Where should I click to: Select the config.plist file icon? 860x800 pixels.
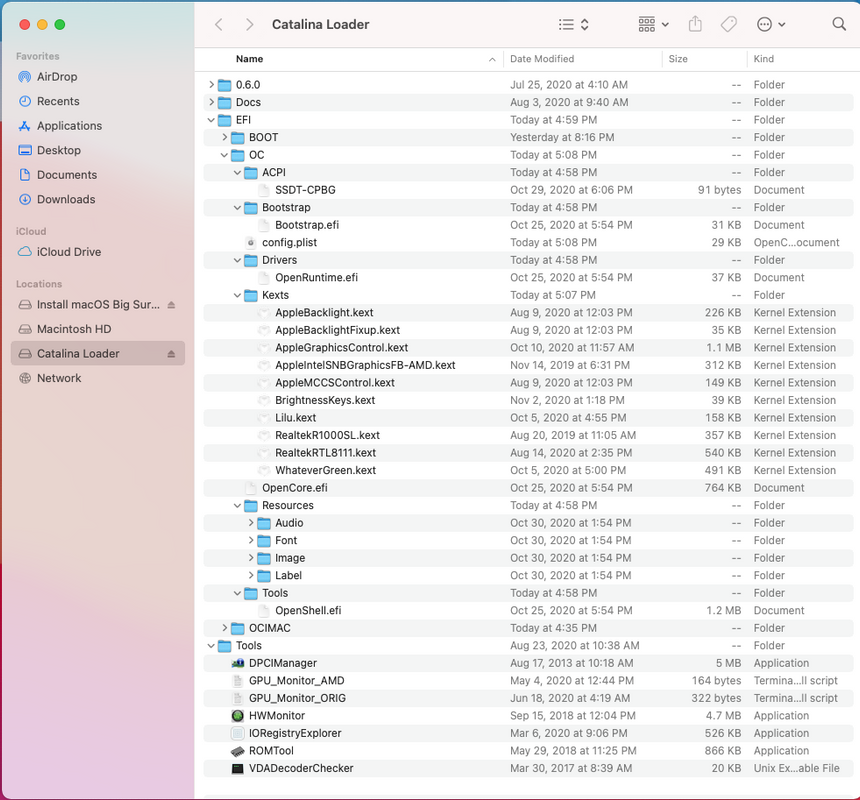click(251, 242)
